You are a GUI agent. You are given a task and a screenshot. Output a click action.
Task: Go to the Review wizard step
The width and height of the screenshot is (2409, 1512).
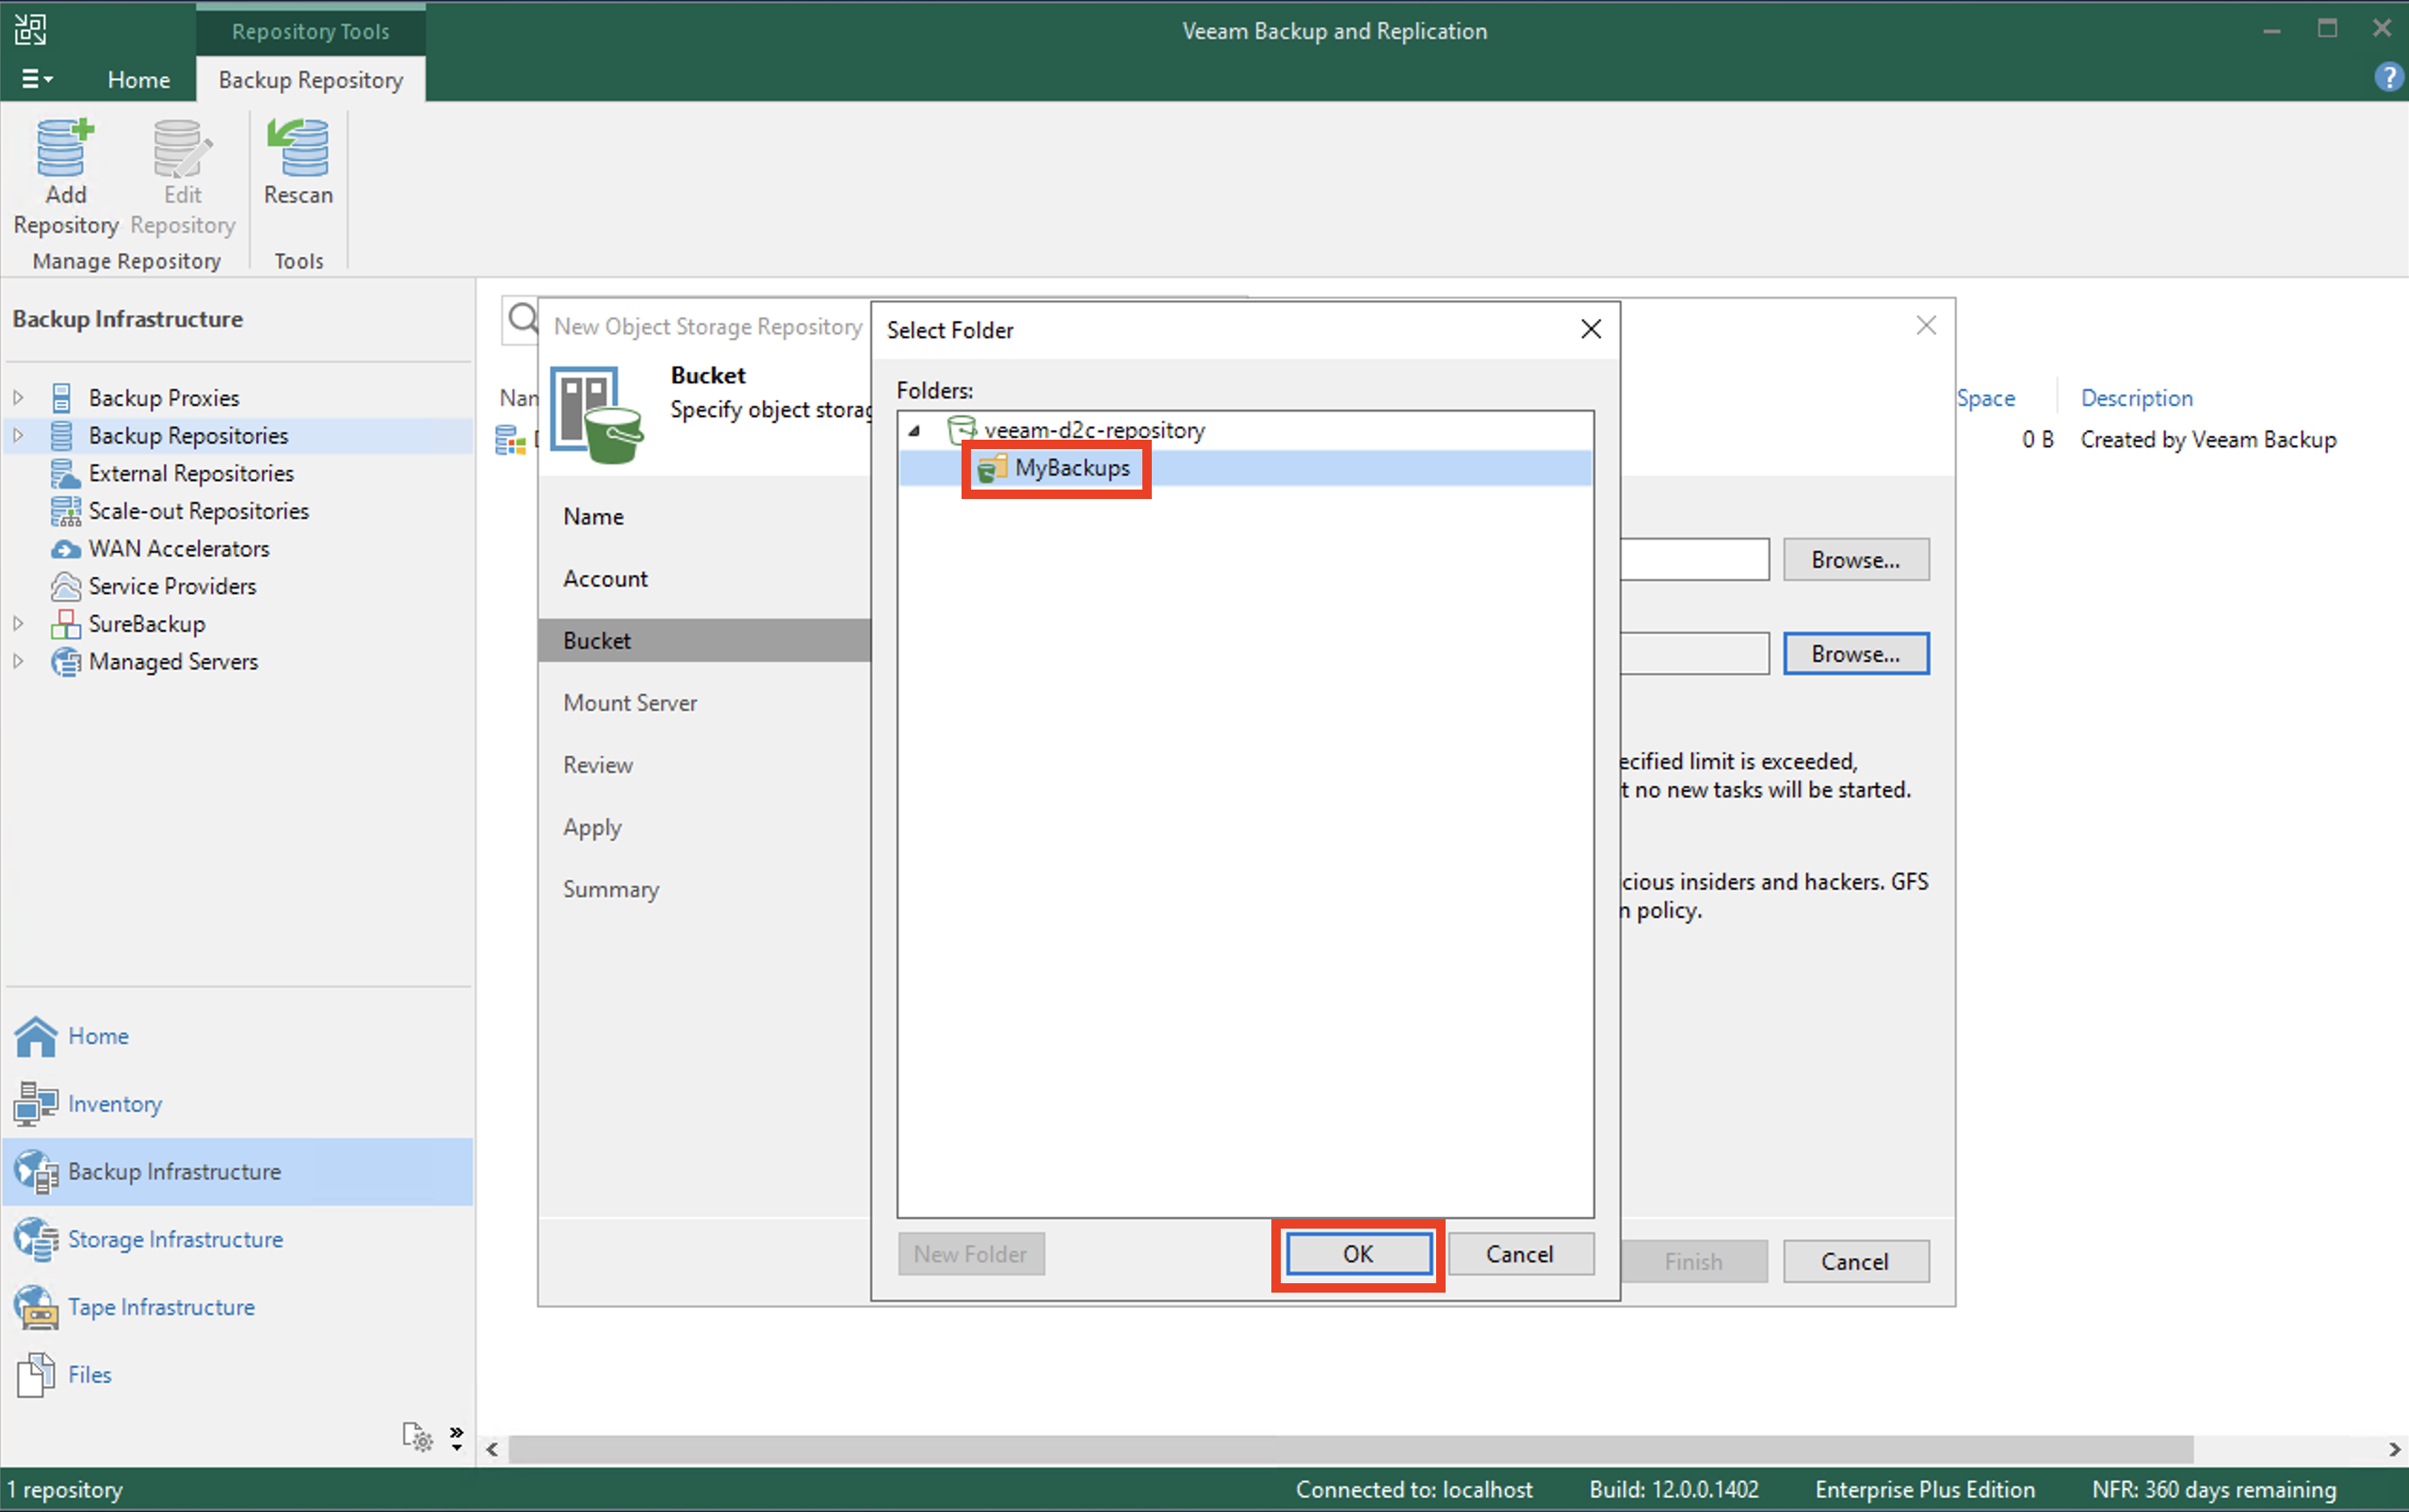(x=598, y=765)
